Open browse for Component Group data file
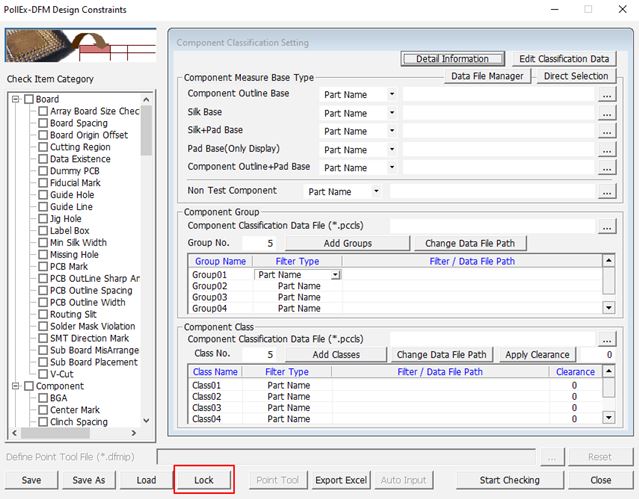 (x=606, y=227)
